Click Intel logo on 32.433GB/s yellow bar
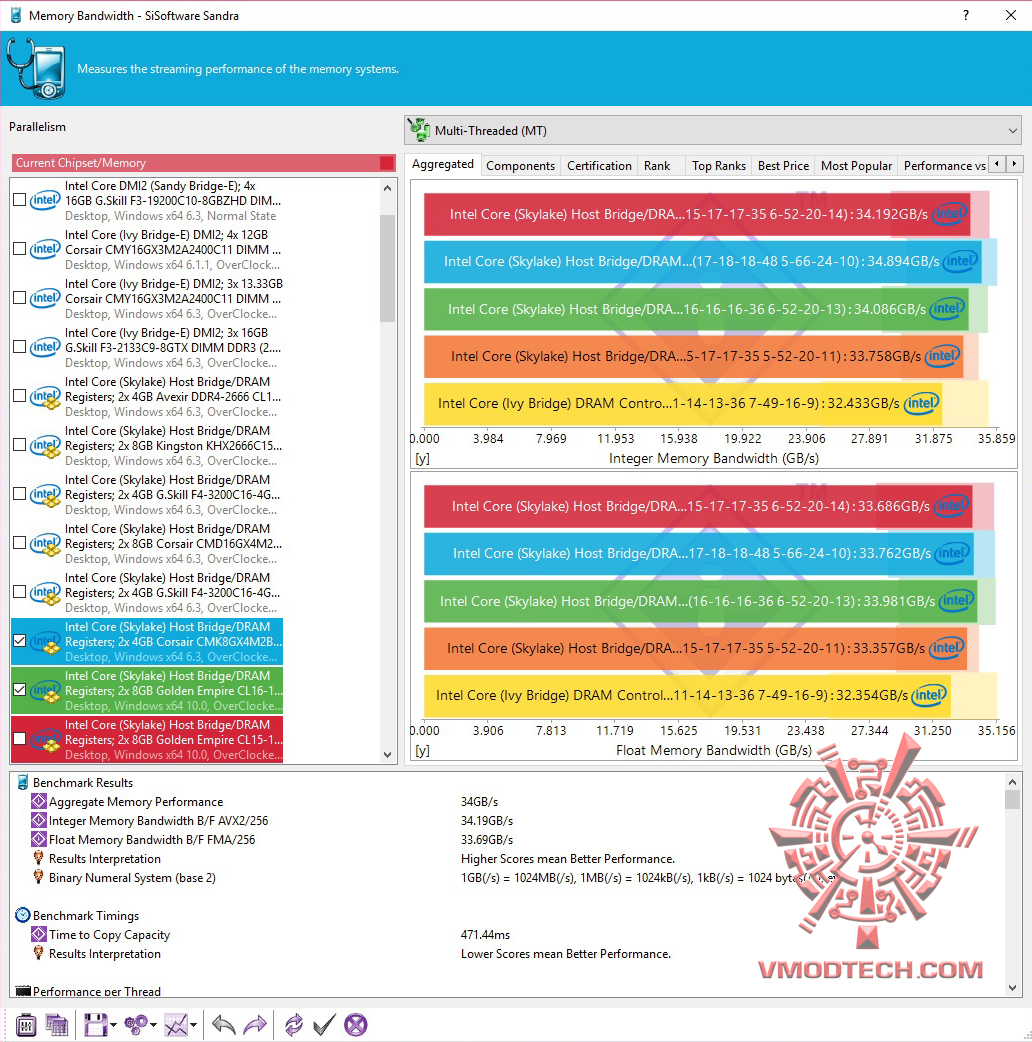The image size is (1032, 1042). pyautogui.click(x=922, y=403)
